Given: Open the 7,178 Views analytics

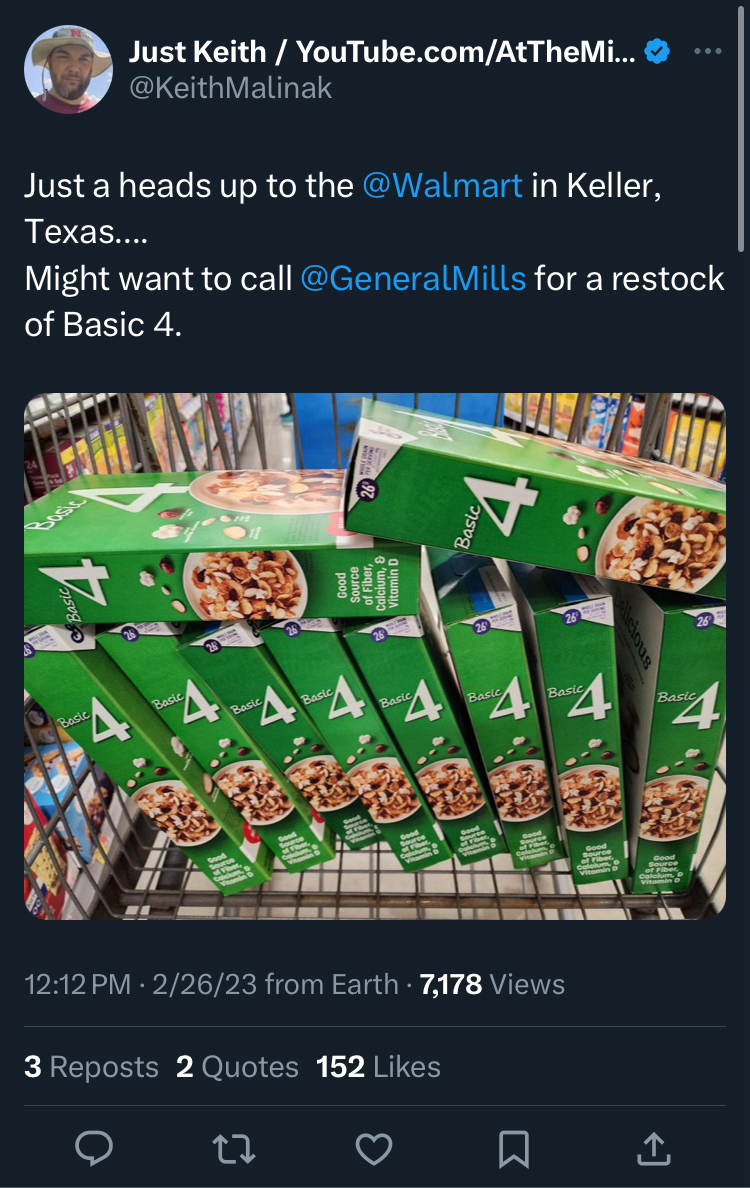Looking at the screenshot, I should 492,984.
